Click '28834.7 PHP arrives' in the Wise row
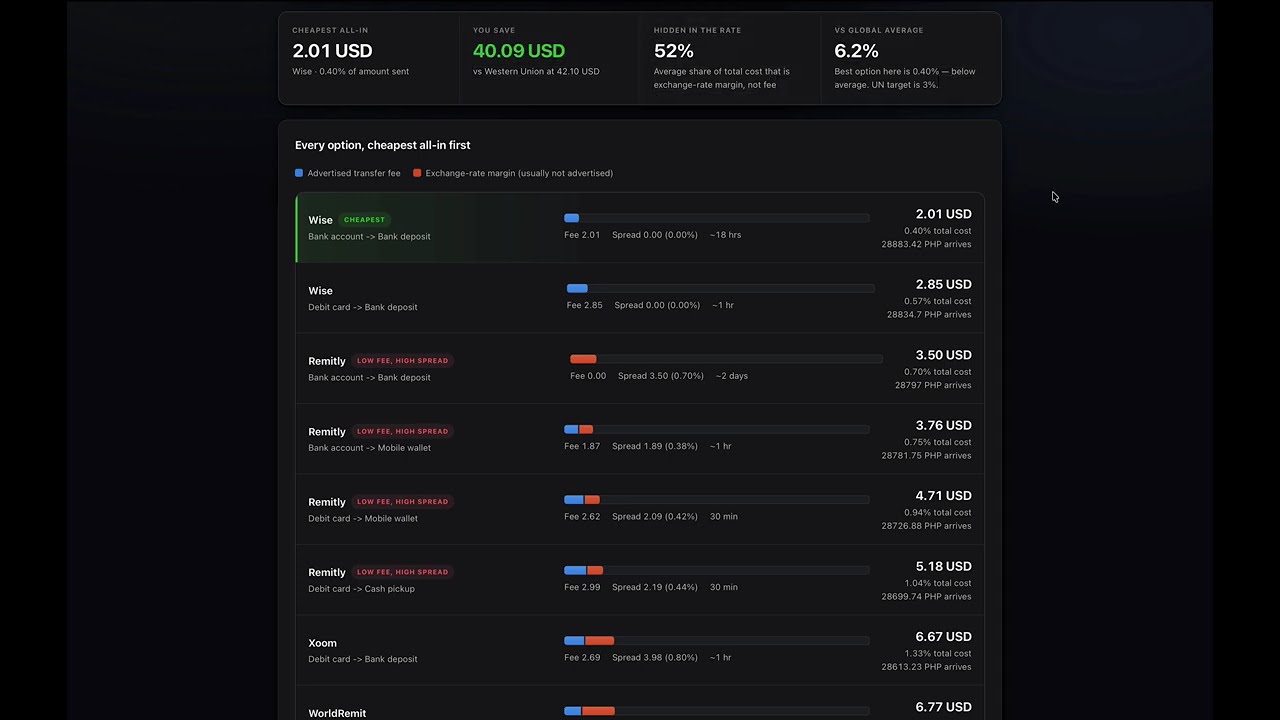Viewport: 1280px width, 720px height. click(929, 315)
